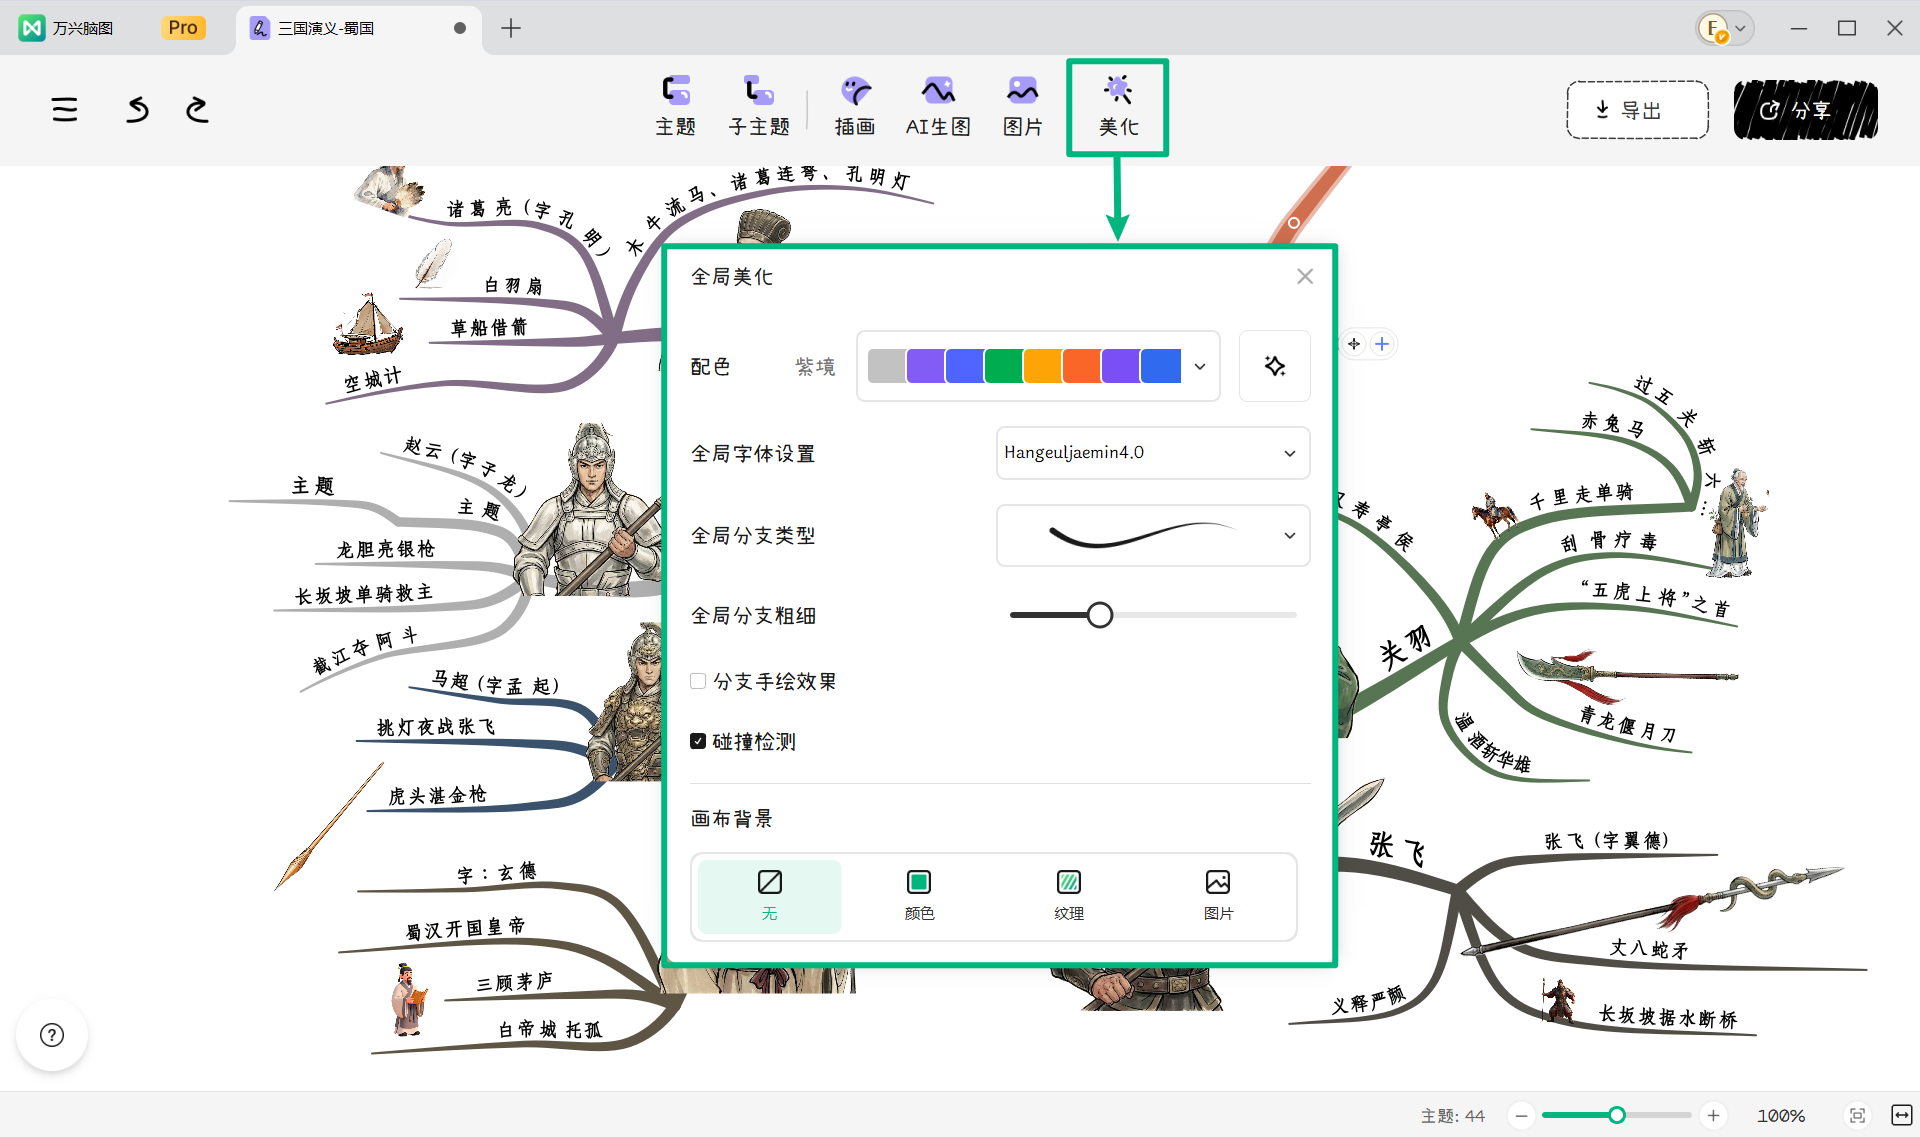Select the 赤兔马 node
This screenshot has height=1137, width=1920.
1613,424
